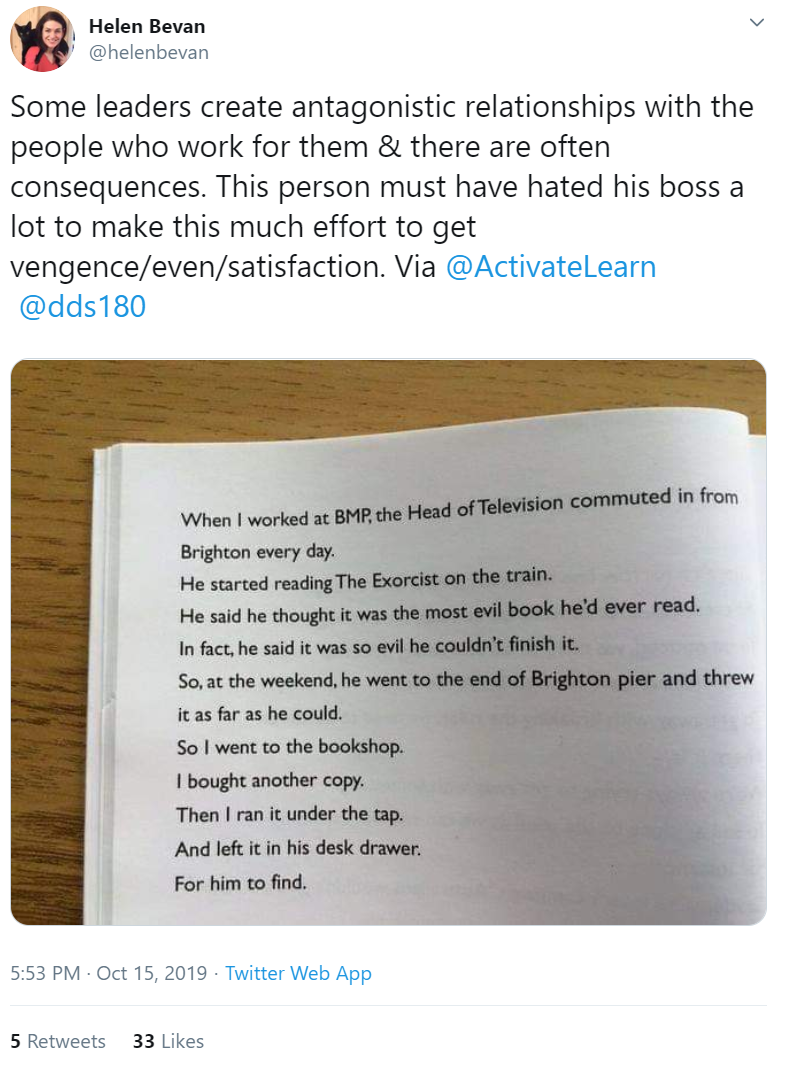
Task: Click the display name Helen Bevan
Action: (x=147, y=26)
